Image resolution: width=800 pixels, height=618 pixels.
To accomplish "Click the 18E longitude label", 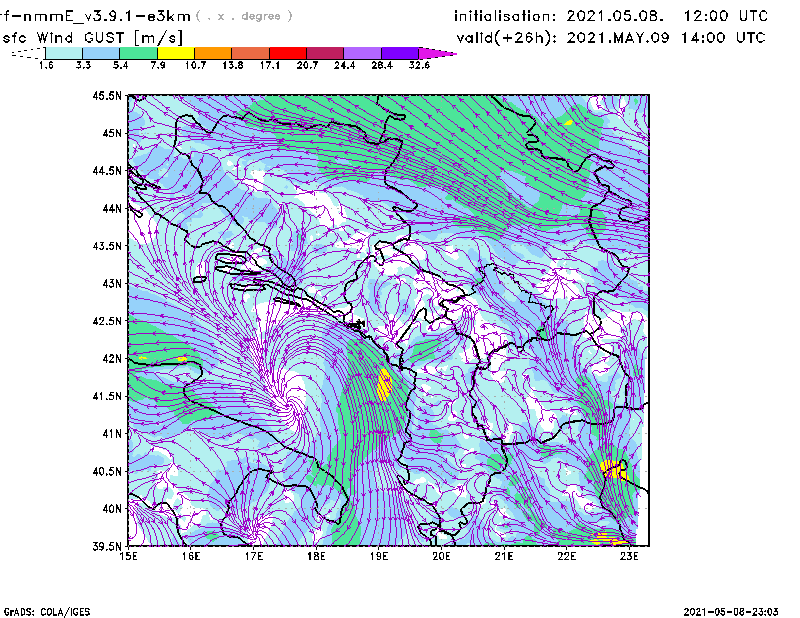I will pyautogui.click(x=316, y=556).
